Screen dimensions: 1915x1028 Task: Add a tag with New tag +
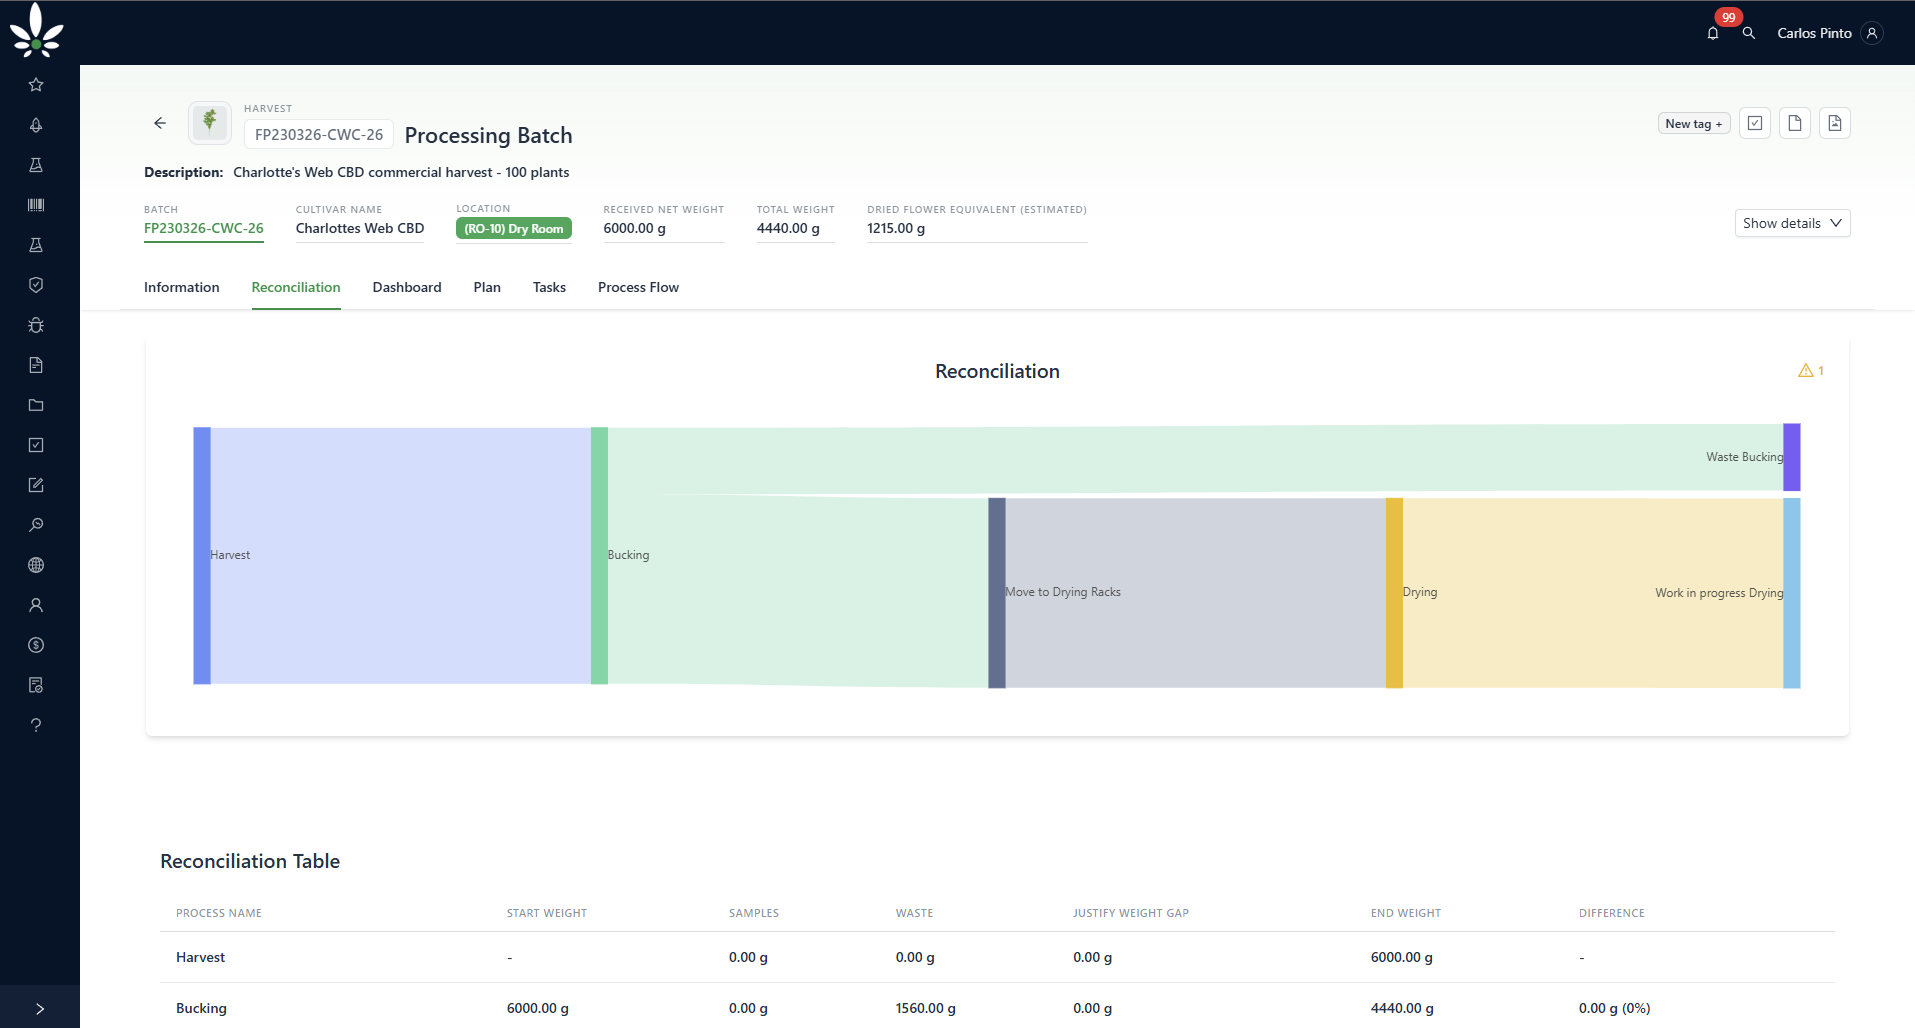1694,124
